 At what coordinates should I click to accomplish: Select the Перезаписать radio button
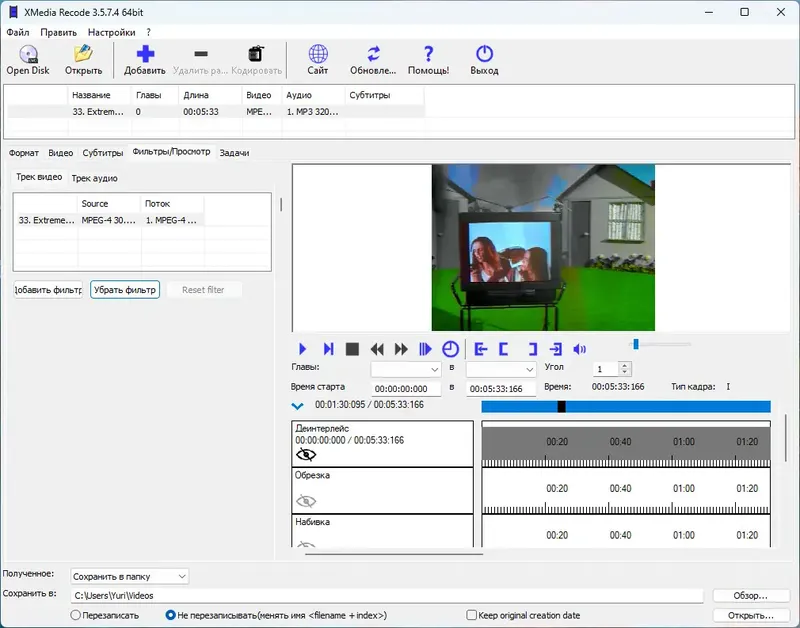(x=76, y=615)
